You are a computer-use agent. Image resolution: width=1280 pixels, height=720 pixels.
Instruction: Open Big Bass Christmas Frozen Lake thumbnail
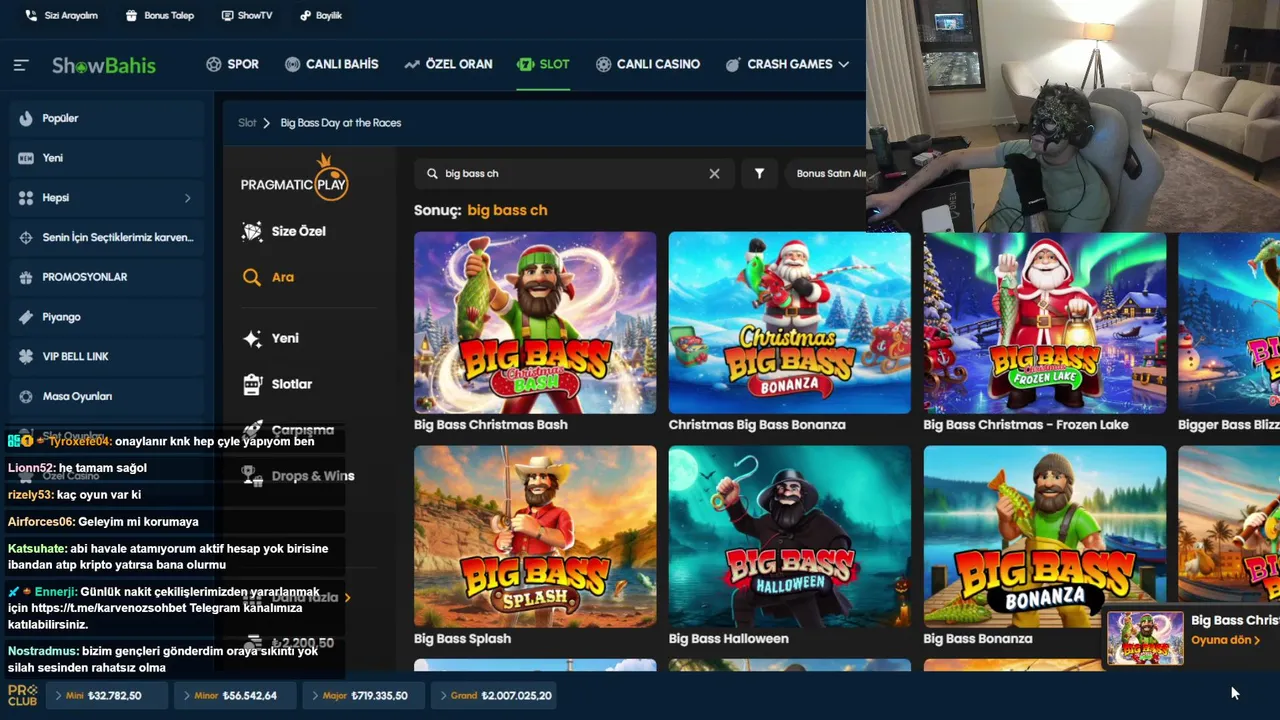click(1045, 322)
